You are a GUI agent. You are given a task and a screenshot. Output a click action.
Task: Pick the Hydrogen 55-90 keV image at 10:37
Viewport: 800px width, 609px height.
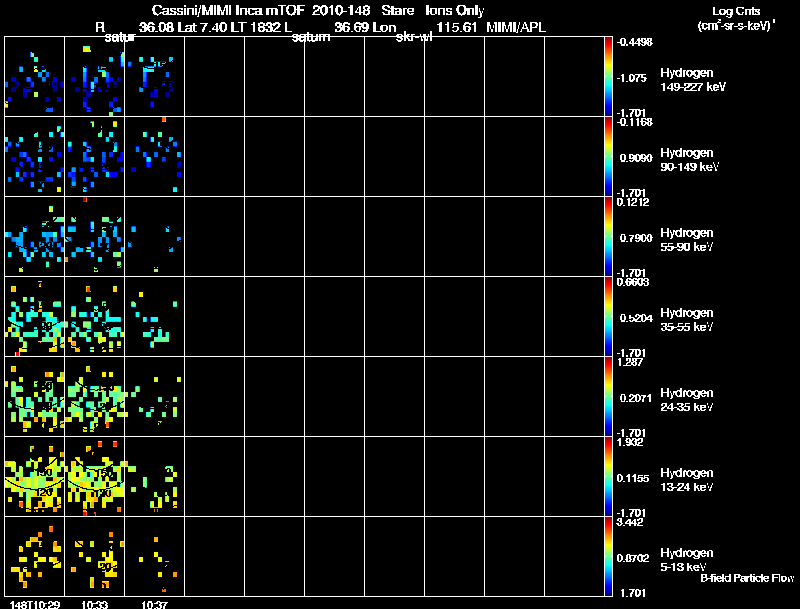point(155,237)
